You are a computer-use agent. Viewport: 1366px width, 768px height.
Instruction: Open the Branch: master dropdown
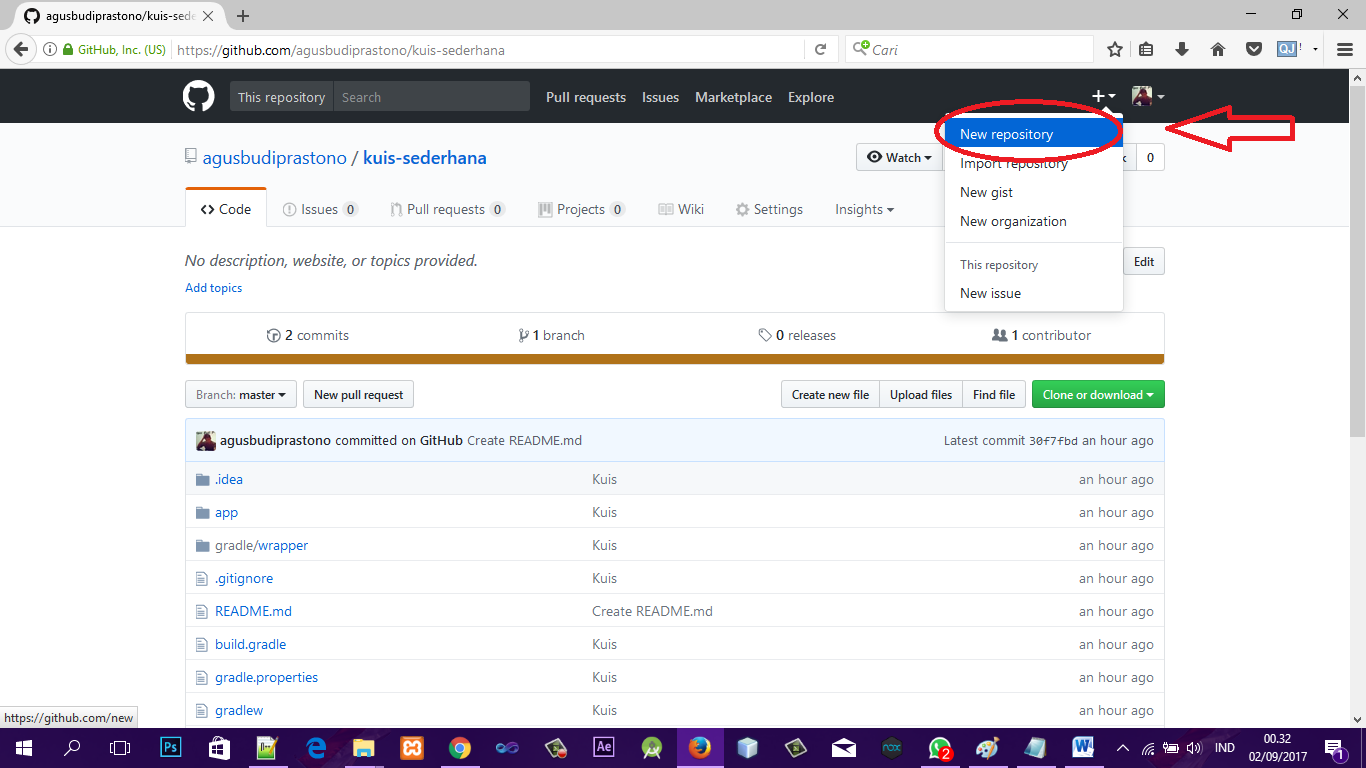(240, 394)
